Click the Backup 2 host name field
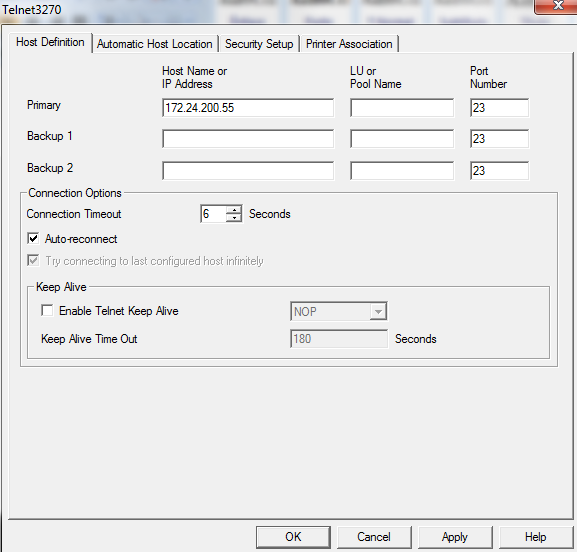The height and width of the screenshot is (552, 577). (248, 171)
